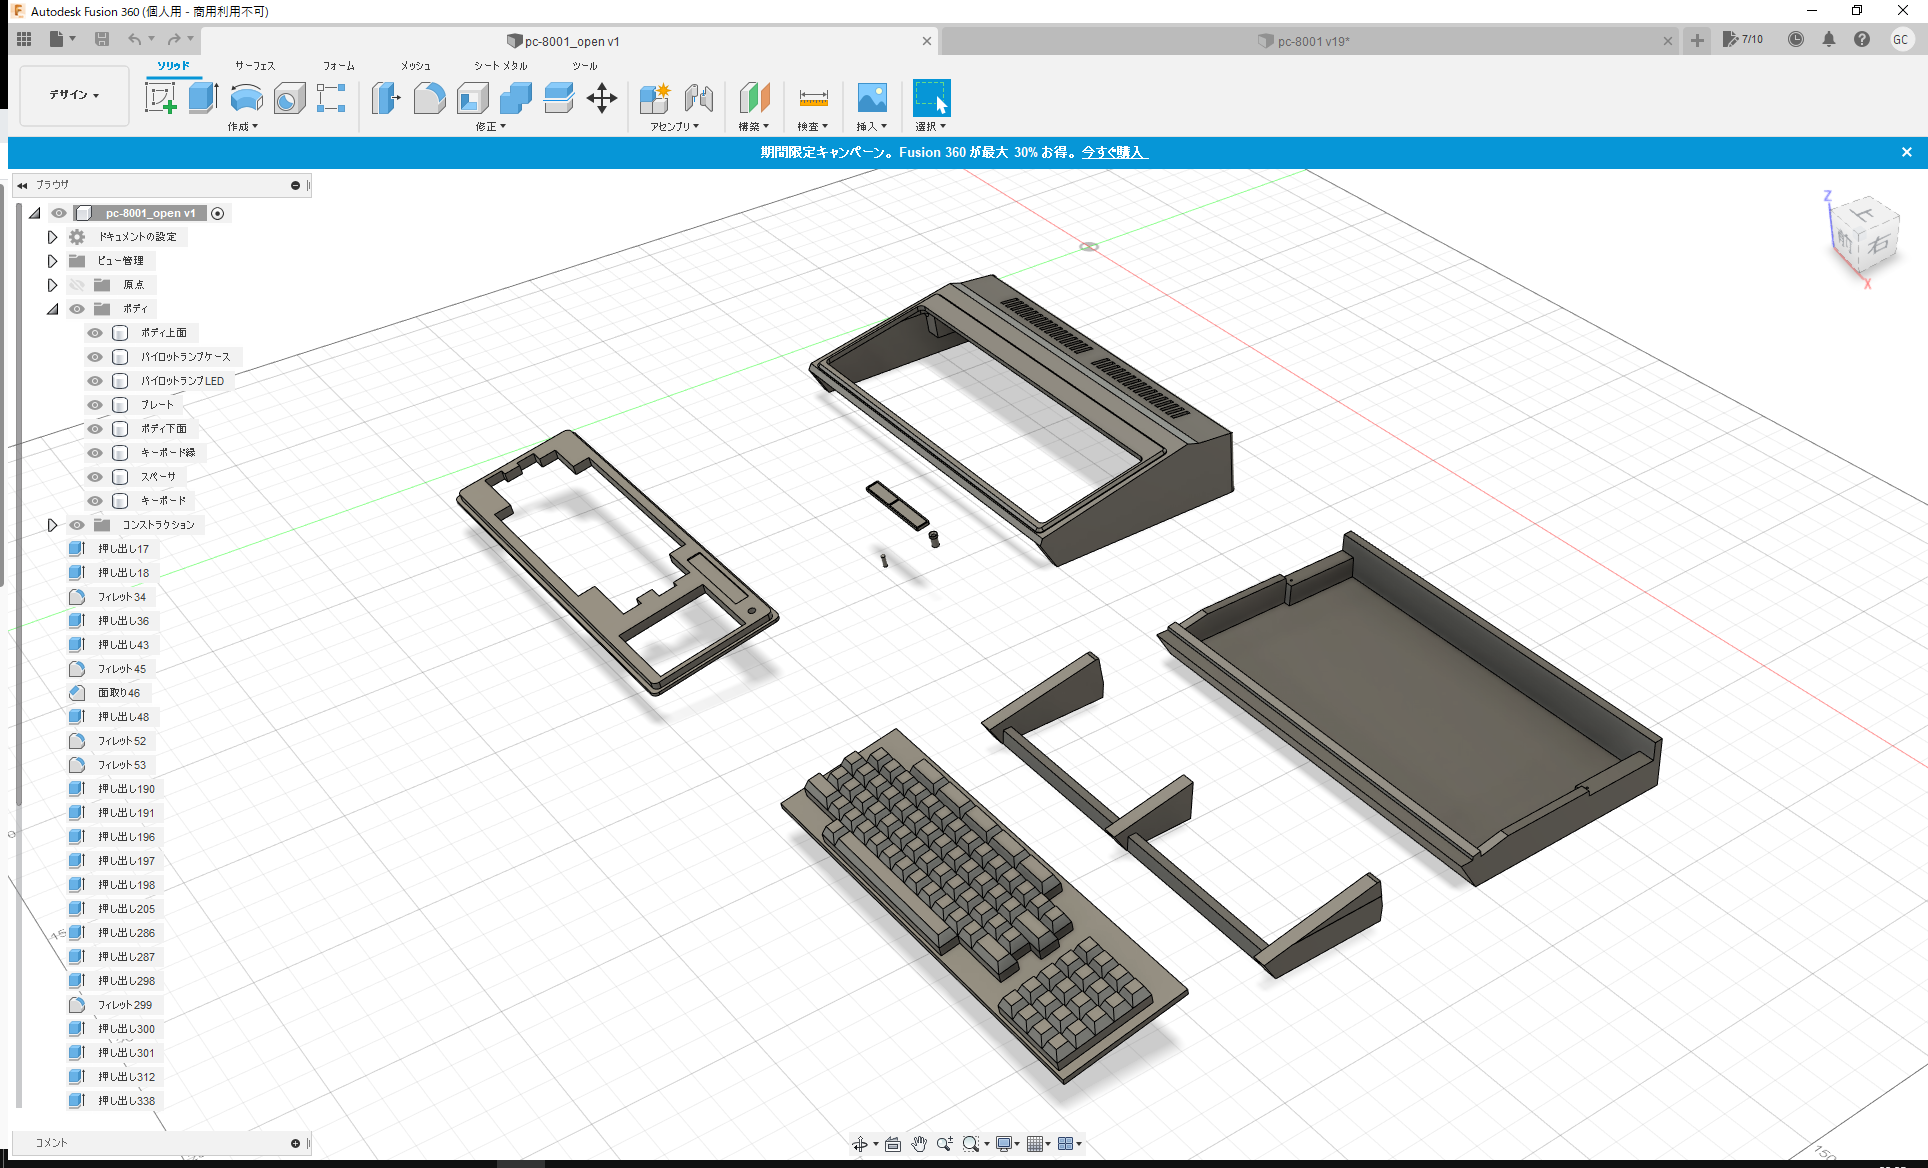The height and width of the screenshot is (1168, 1928).
Task: Open the 修正 dropdown menu
Action: pos(488,125)
